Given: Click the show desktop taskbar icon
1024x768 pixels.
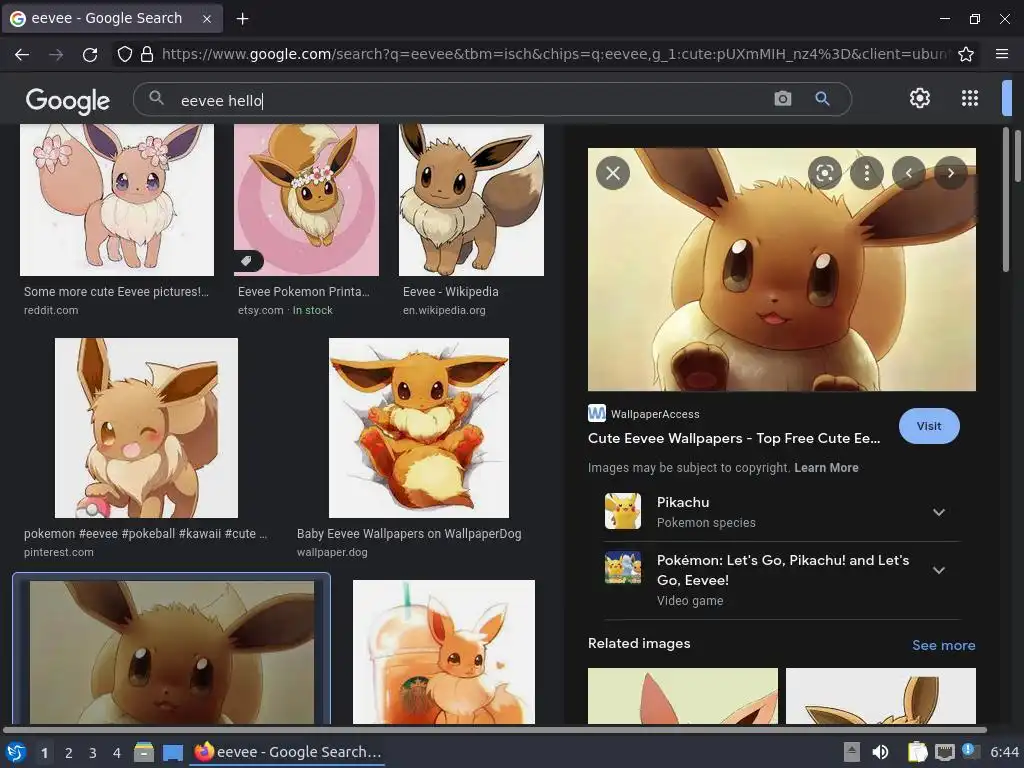Looking at the screenshot, I should (172, 753).
